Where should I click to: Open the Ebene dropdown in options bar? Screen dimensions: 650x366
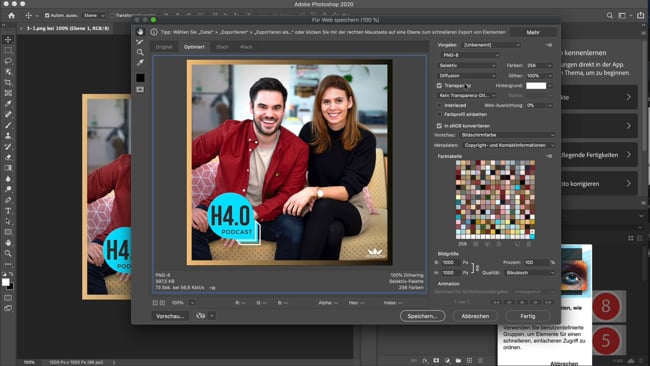pyautogui.click(x=94, y=15)
